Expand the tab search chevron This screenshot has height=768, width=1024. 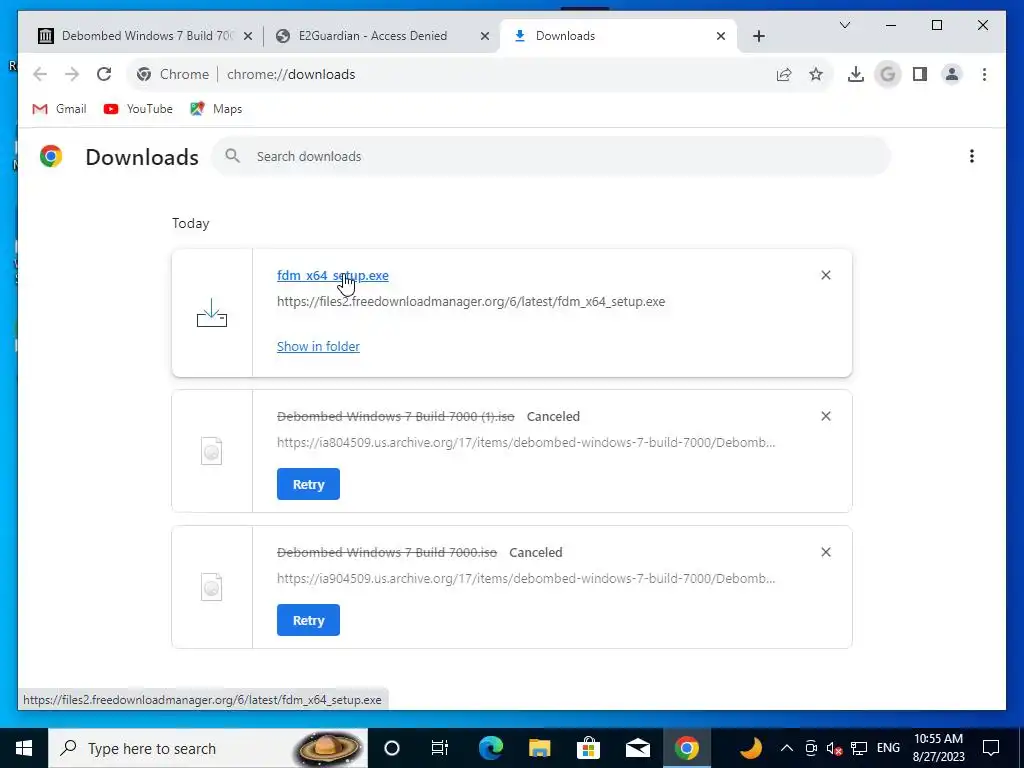pos(844,25)
